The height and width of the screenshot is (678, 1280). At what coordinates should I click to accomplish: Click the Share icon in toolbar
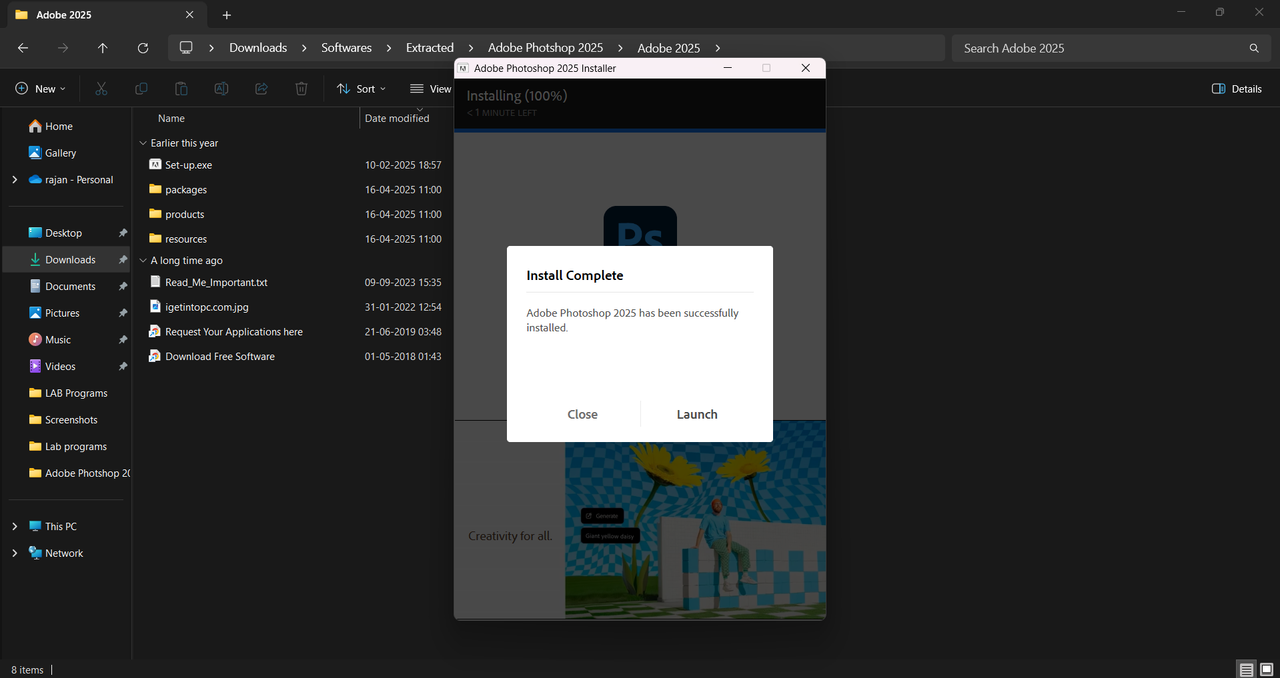(x=261, y=89)
